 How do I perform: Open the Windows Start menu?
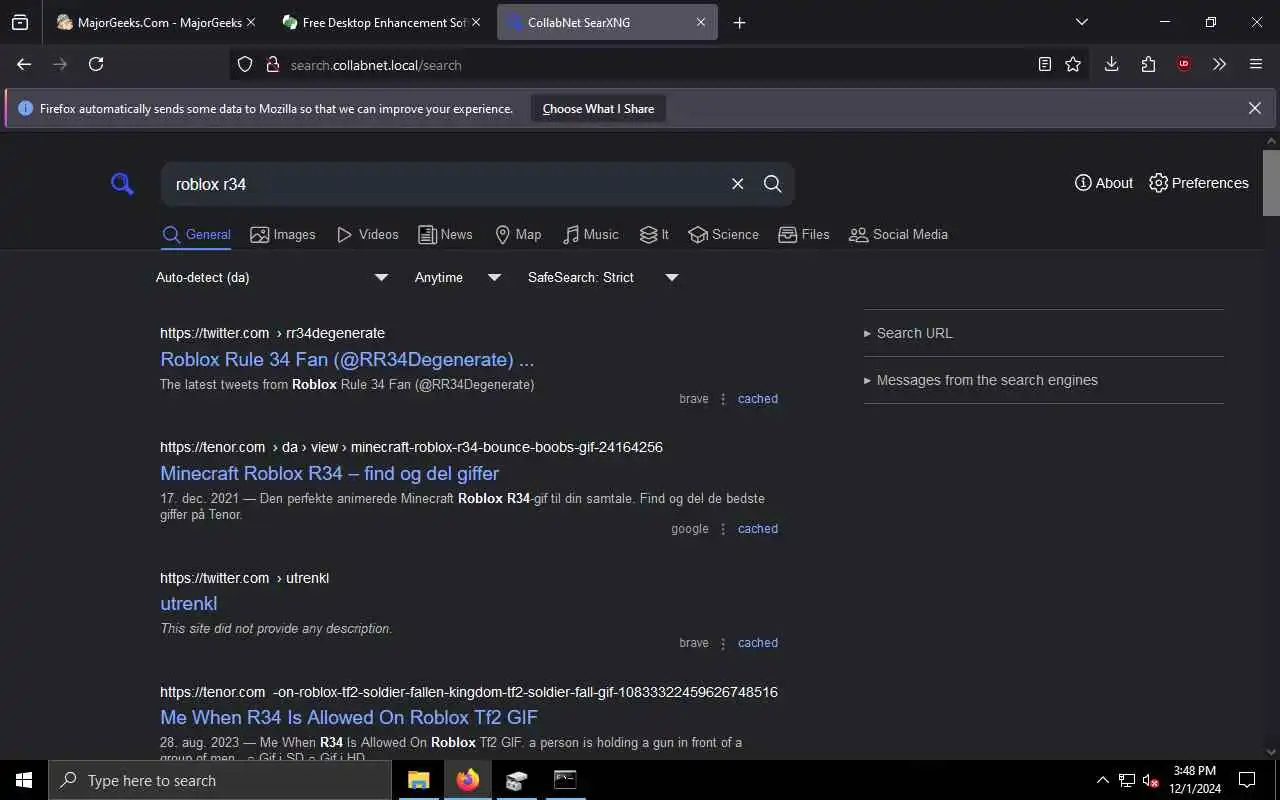(x=24, y=780)
